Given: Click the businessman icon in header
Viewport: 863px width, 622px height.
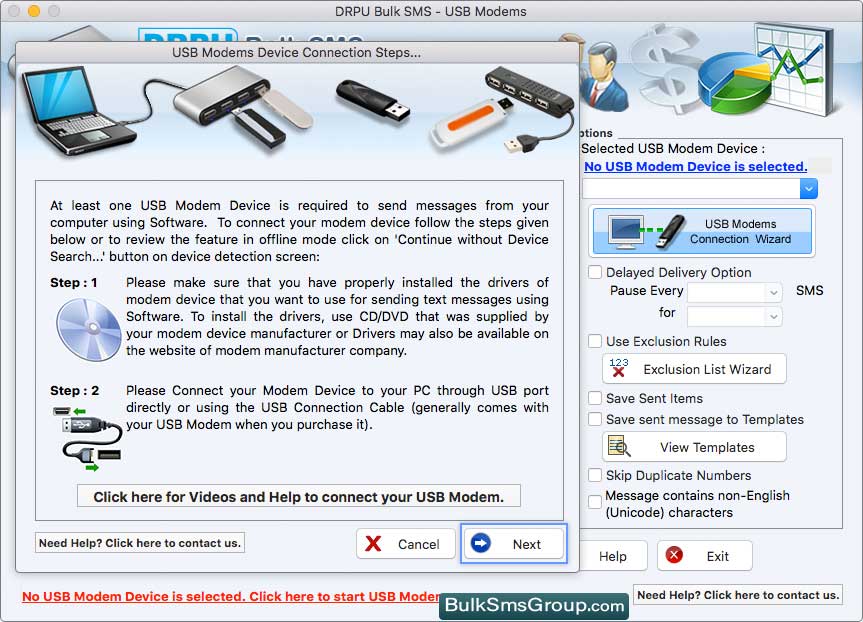Looking at the screenshot, I should (604, 76).
